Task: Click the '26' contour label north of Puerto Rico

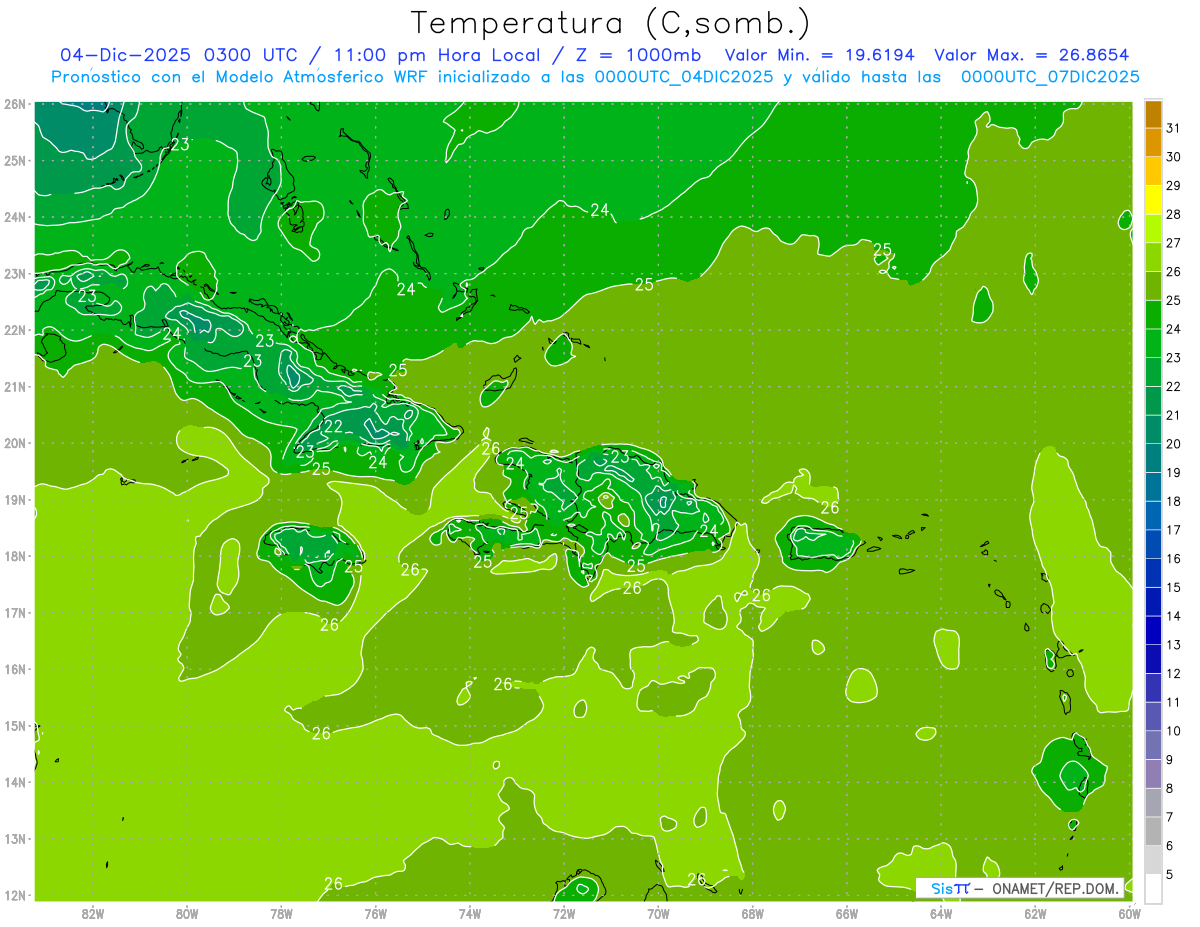Action: pyautogui.click(x=829, y=507)
